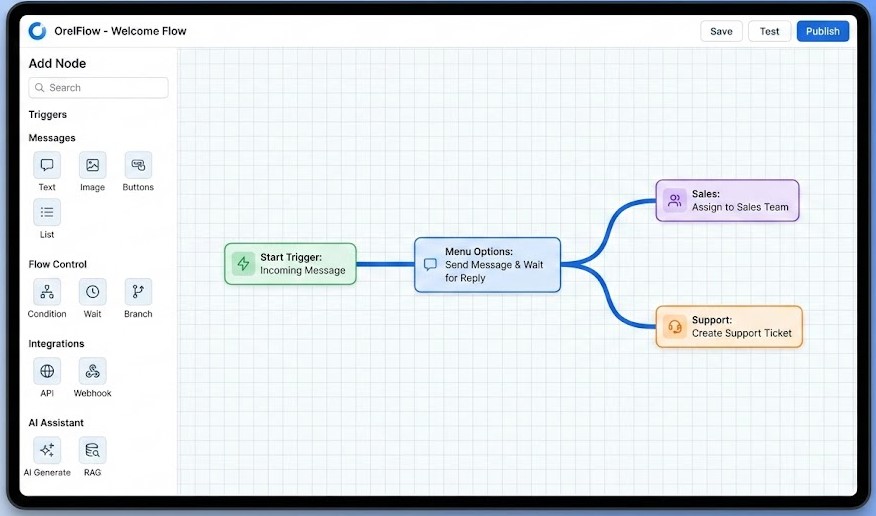Select the Branch flow control icon
The width and height of the screenshot is (876, 516).
138,292
